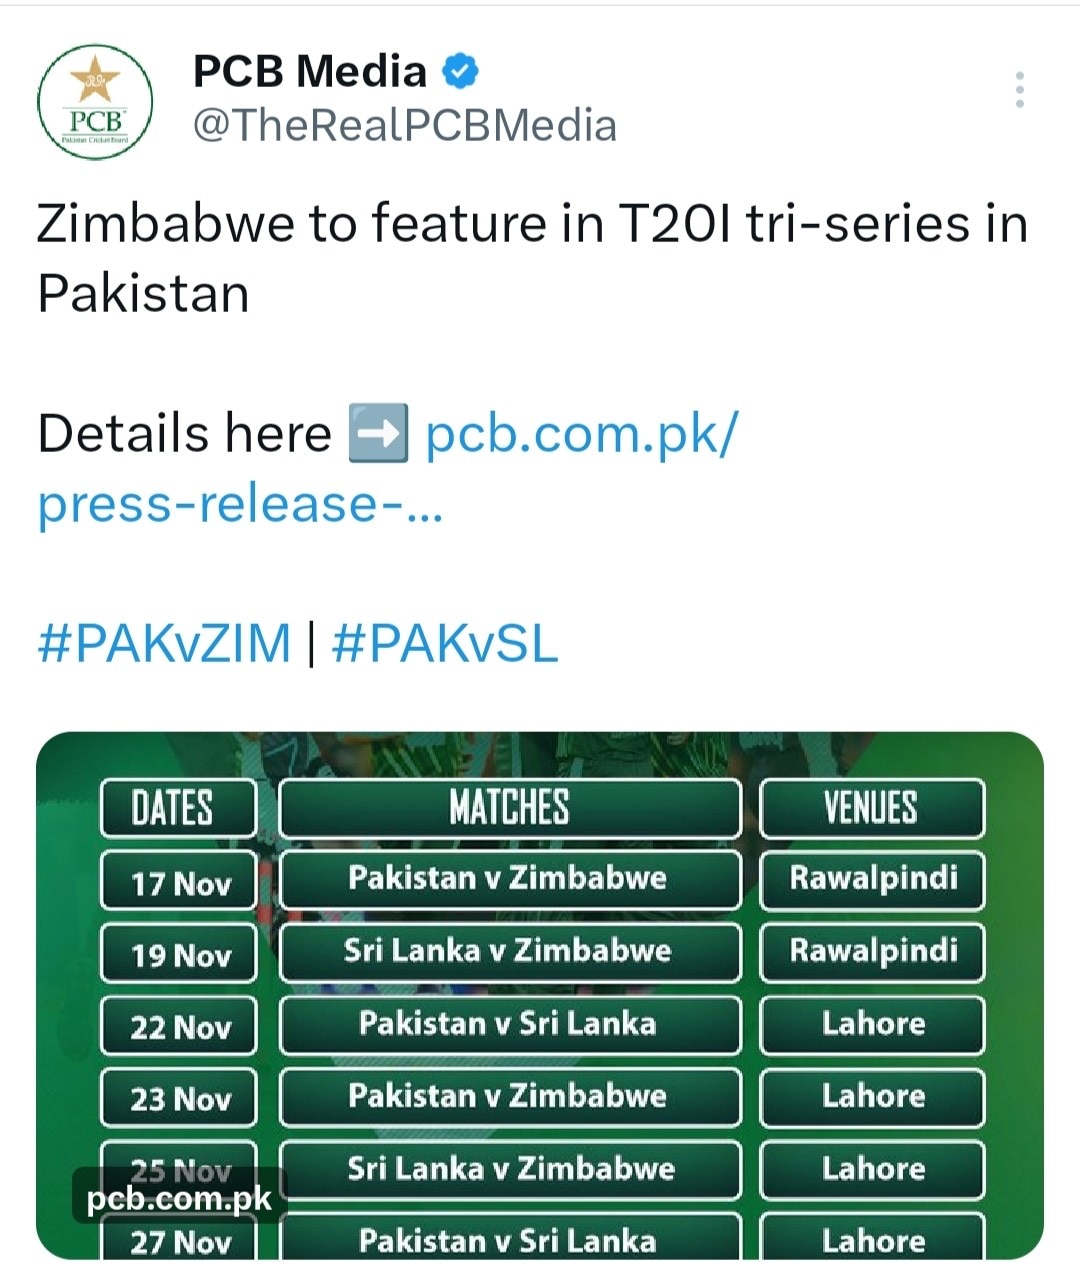
Task: Click the MATCHES column header
Action: pyautogui.click(x=509, y=808)
